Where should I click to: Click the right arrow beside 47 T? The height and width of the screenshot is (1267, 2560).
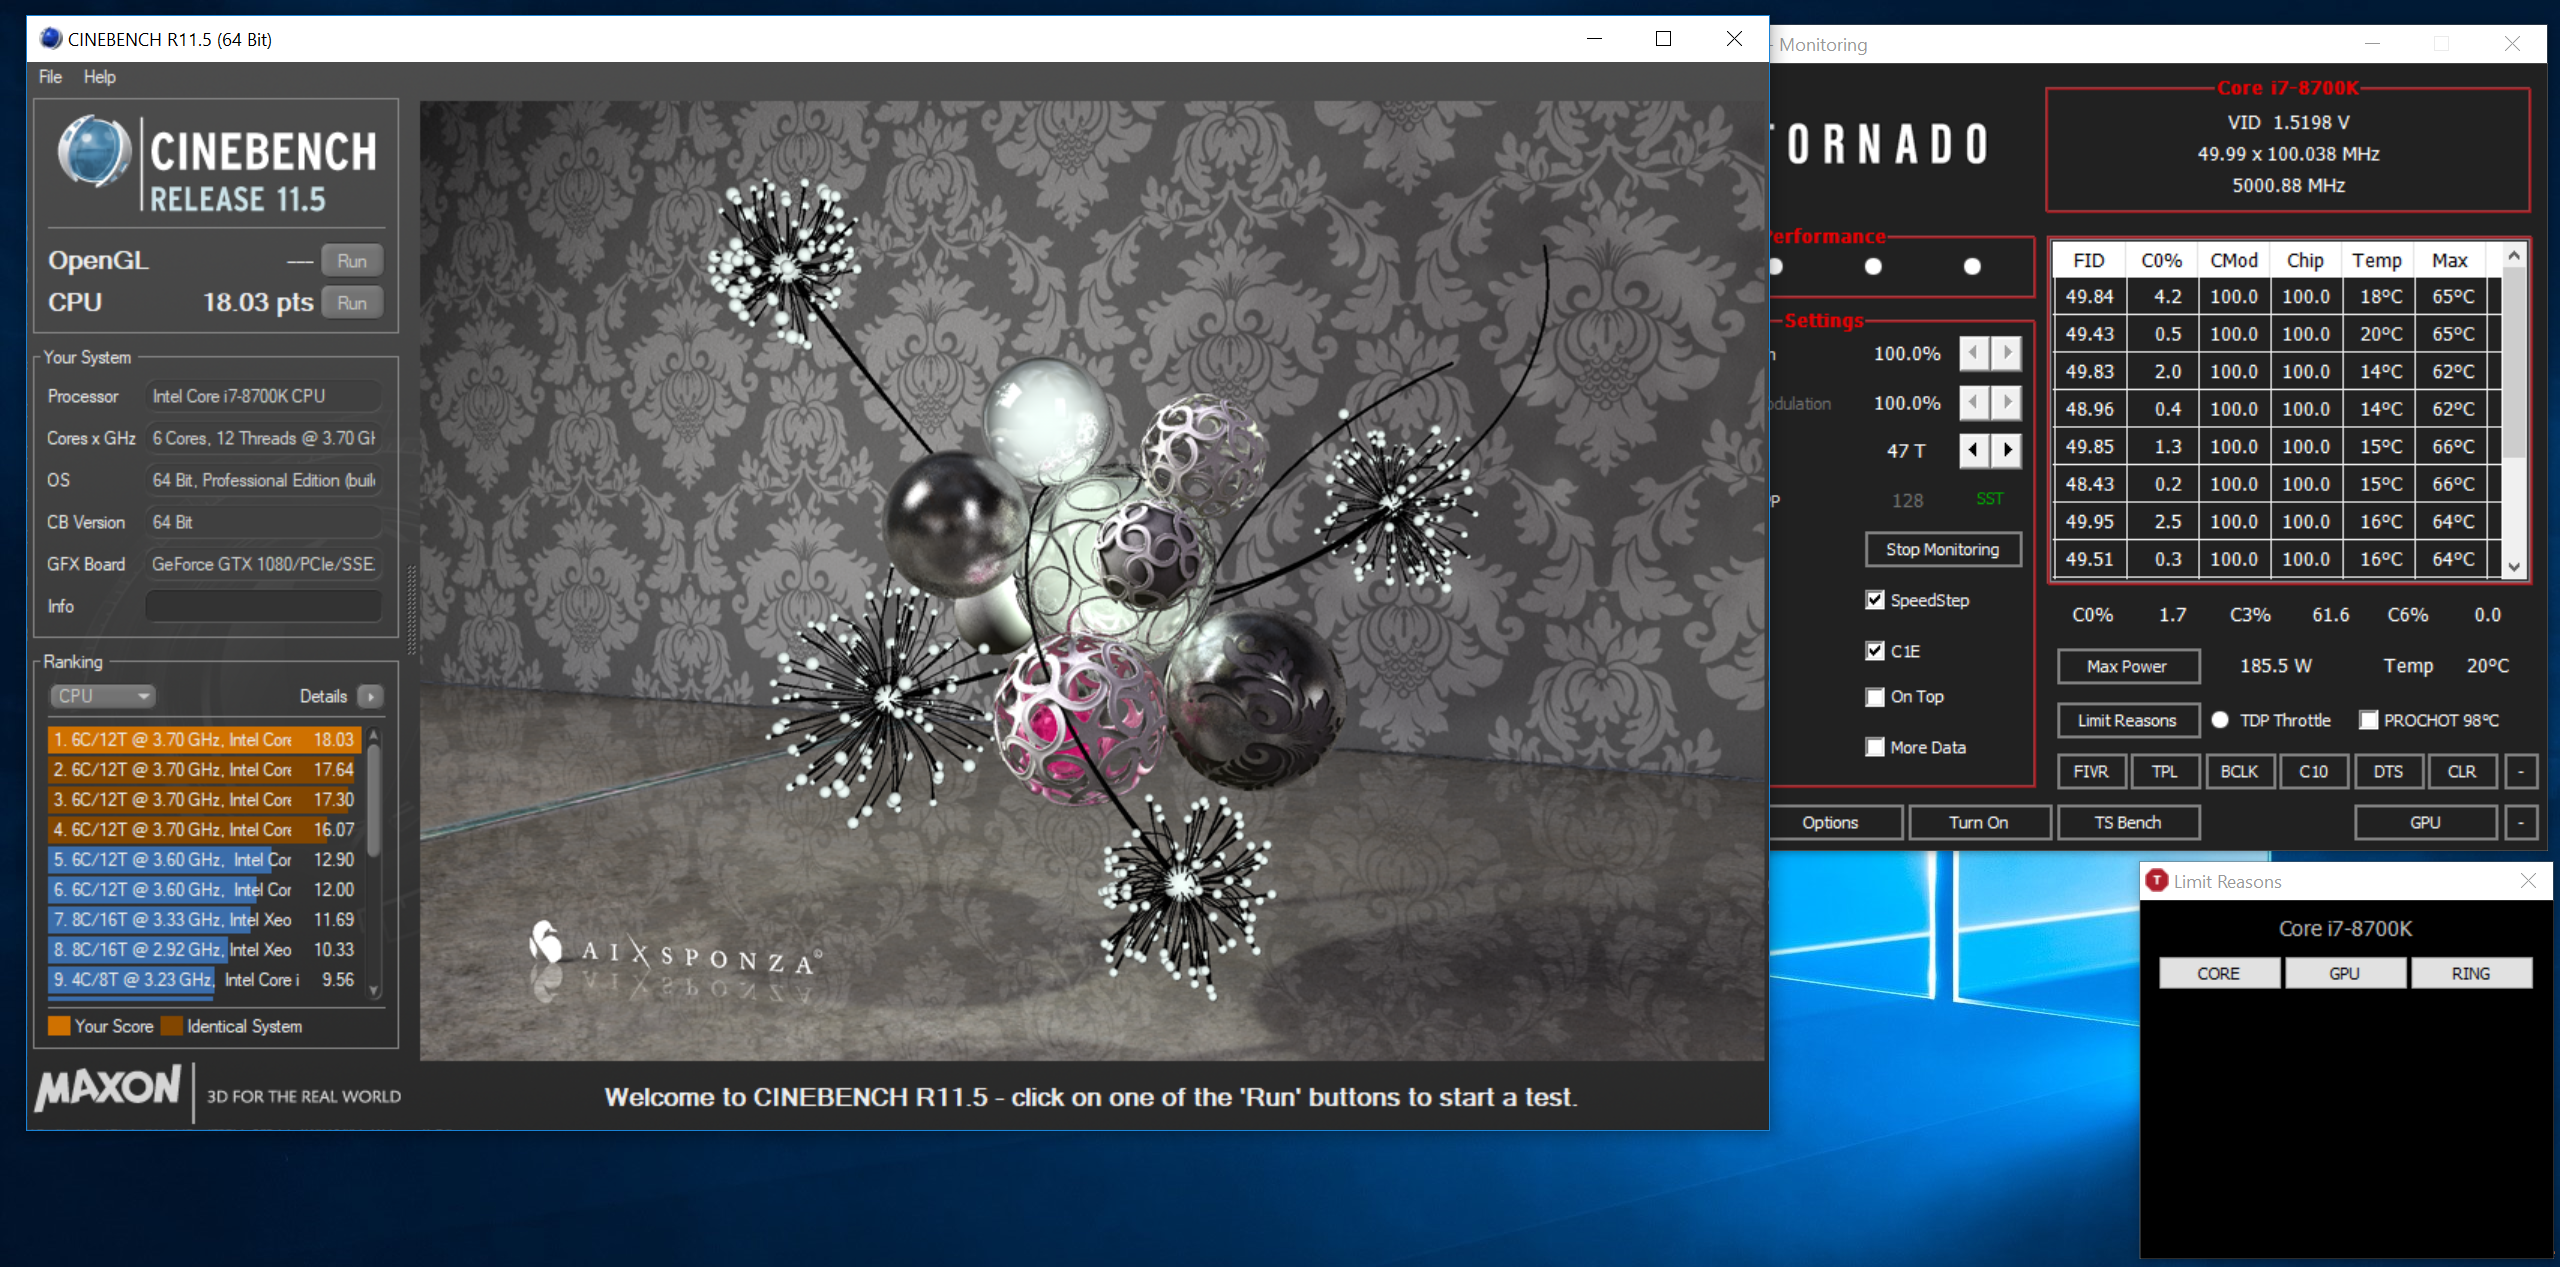click(x=2006, y=450)
